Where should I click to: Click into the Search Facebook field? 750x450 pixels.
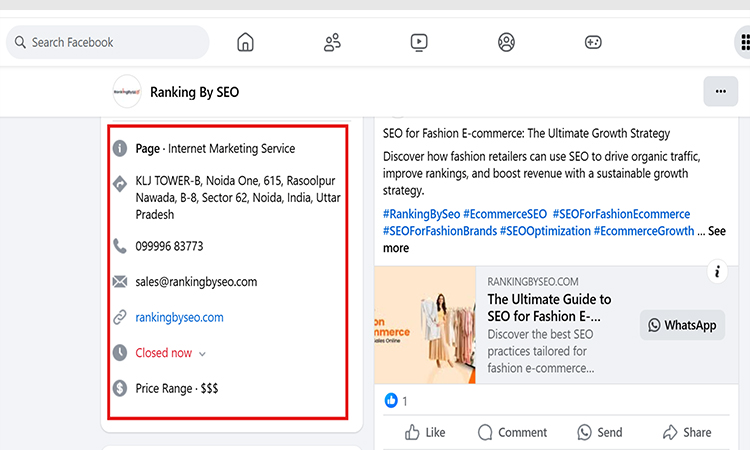(x=108, y=42)
